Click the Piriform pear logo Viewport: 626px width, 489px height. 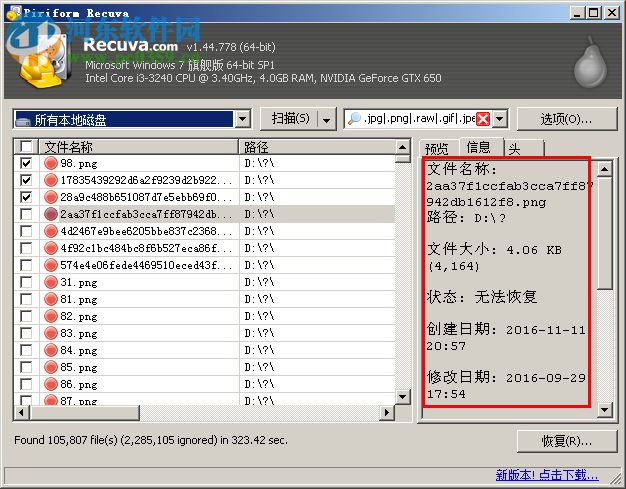click(590, 63)
